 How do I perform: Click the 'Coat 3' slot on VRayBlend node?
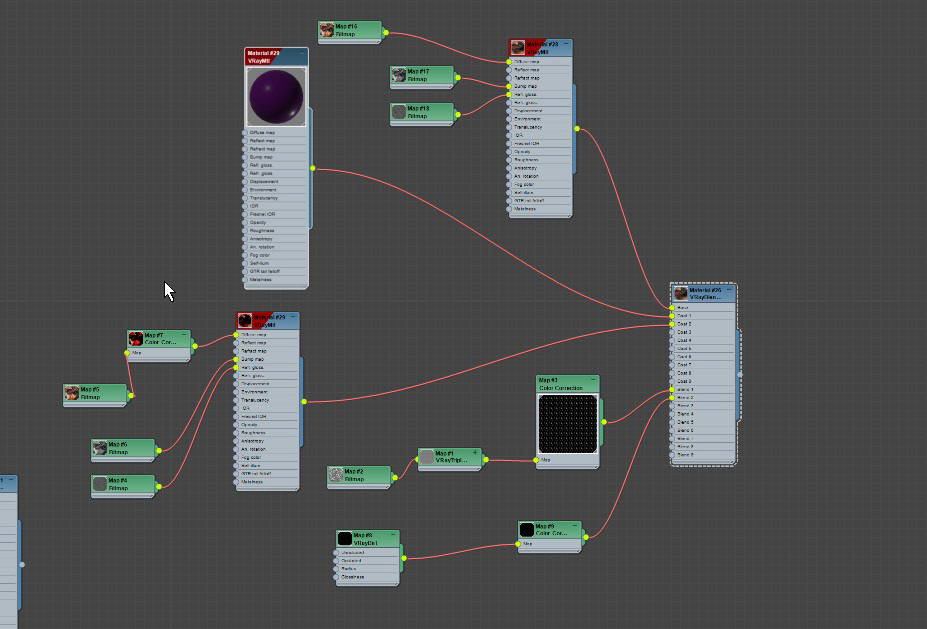tap(704, 332)
